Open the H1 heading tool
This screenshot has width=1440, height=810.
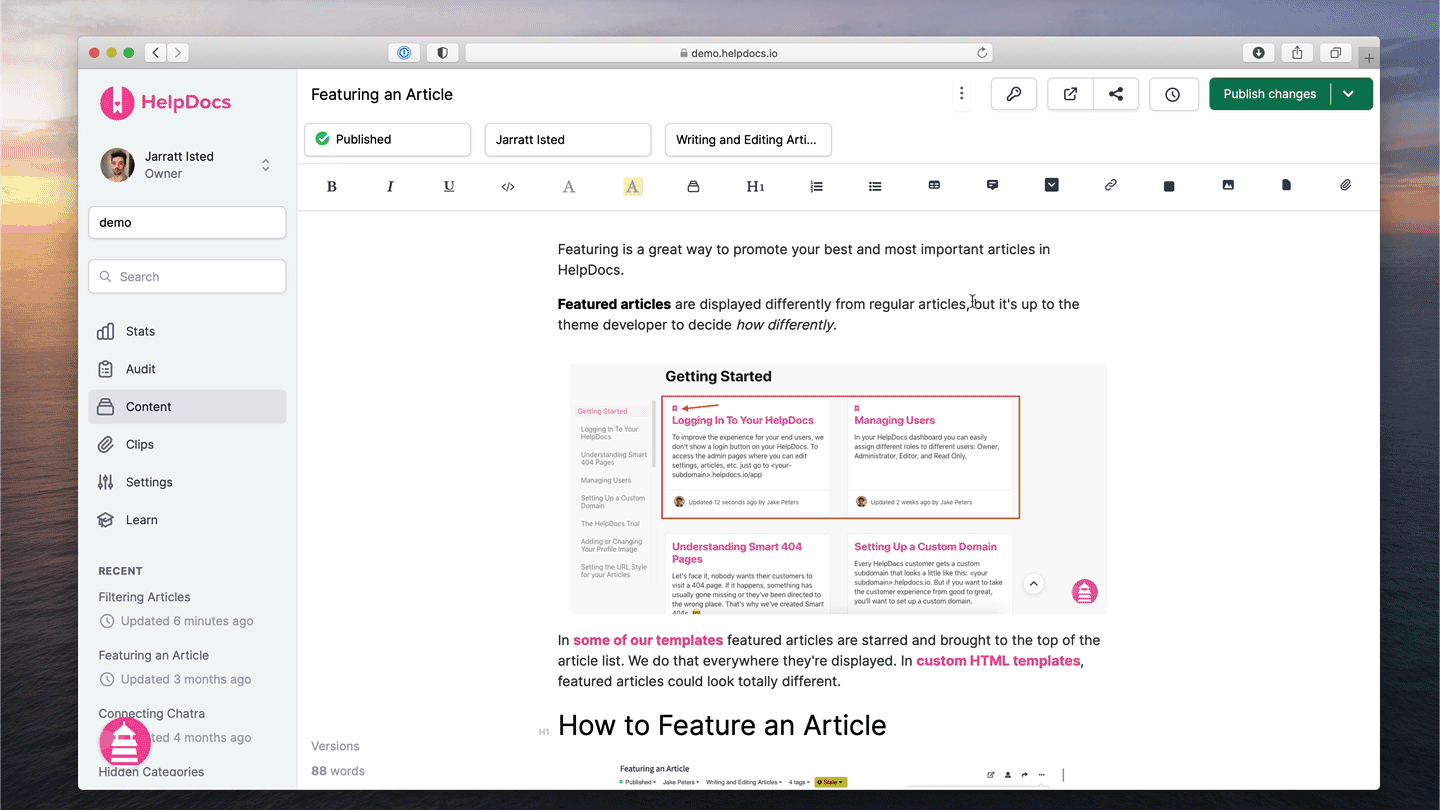755,186
